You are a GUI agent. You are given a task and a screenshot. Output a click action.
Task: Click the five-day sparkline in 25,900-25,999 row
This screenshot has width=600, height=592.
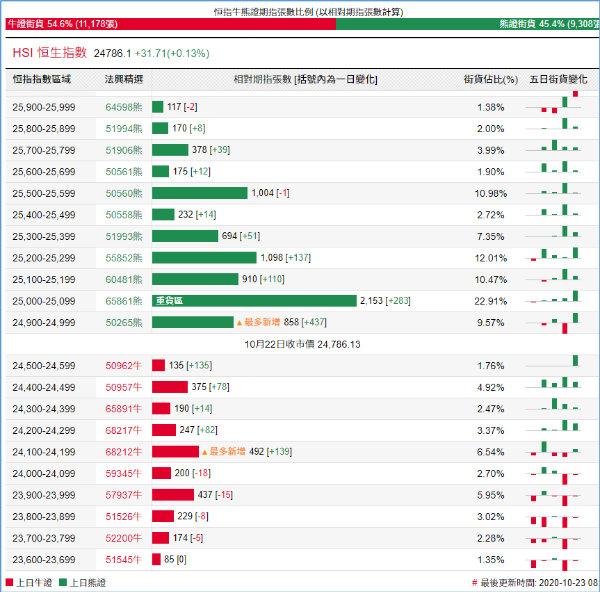click(x=554, y=103)
